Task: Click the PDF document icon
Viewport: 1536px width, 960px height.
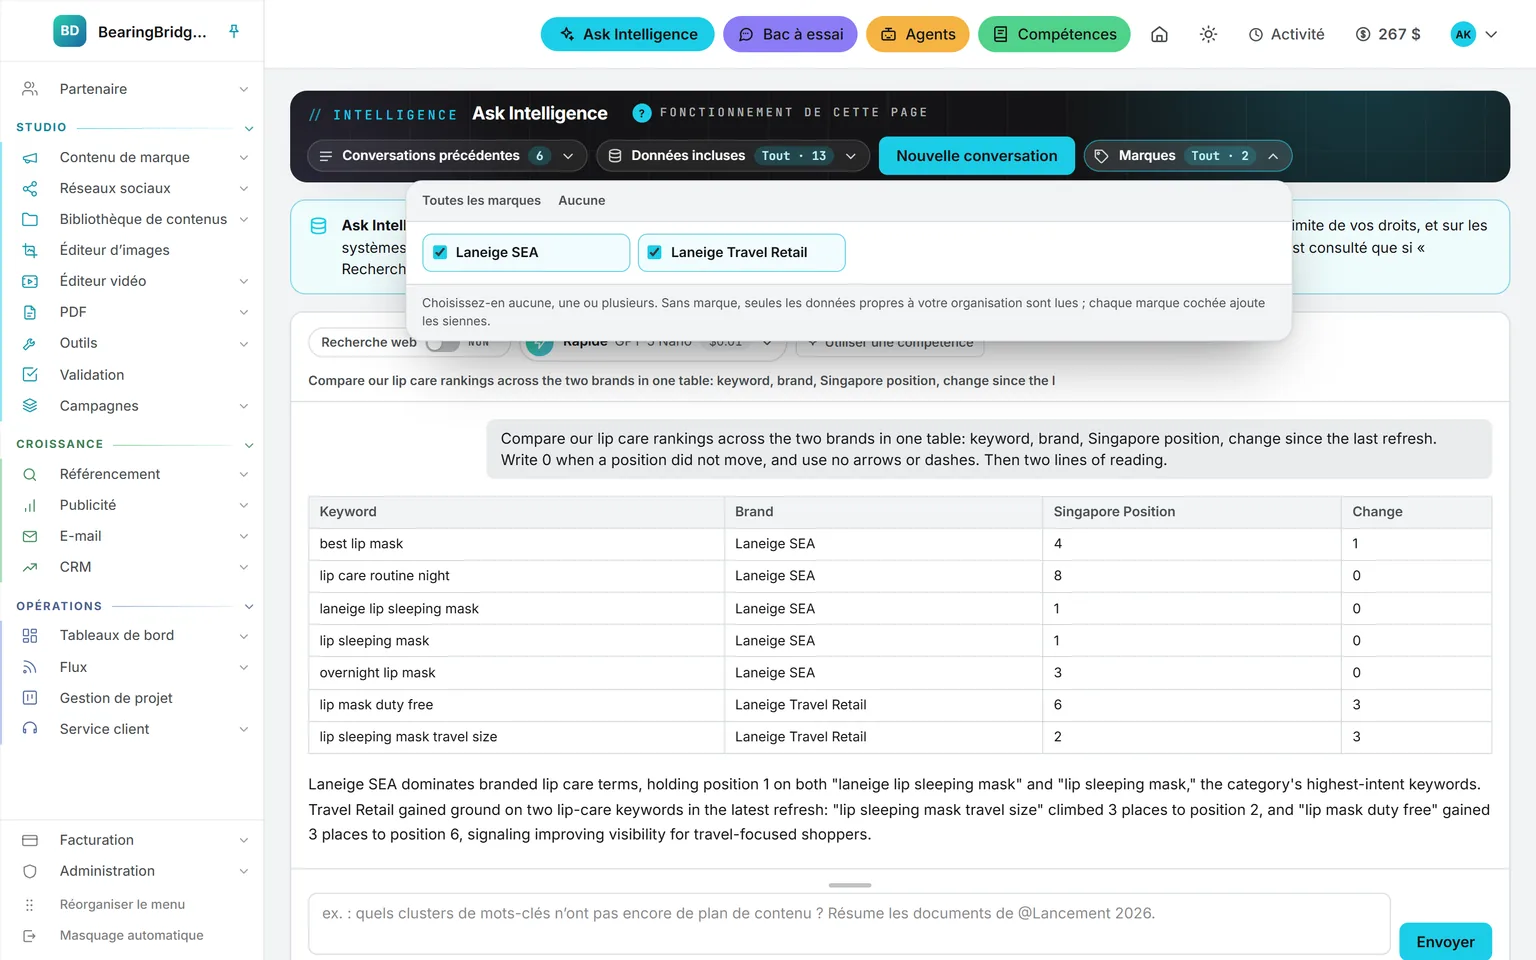Action: pyautogui.click(x=30, y=312)
